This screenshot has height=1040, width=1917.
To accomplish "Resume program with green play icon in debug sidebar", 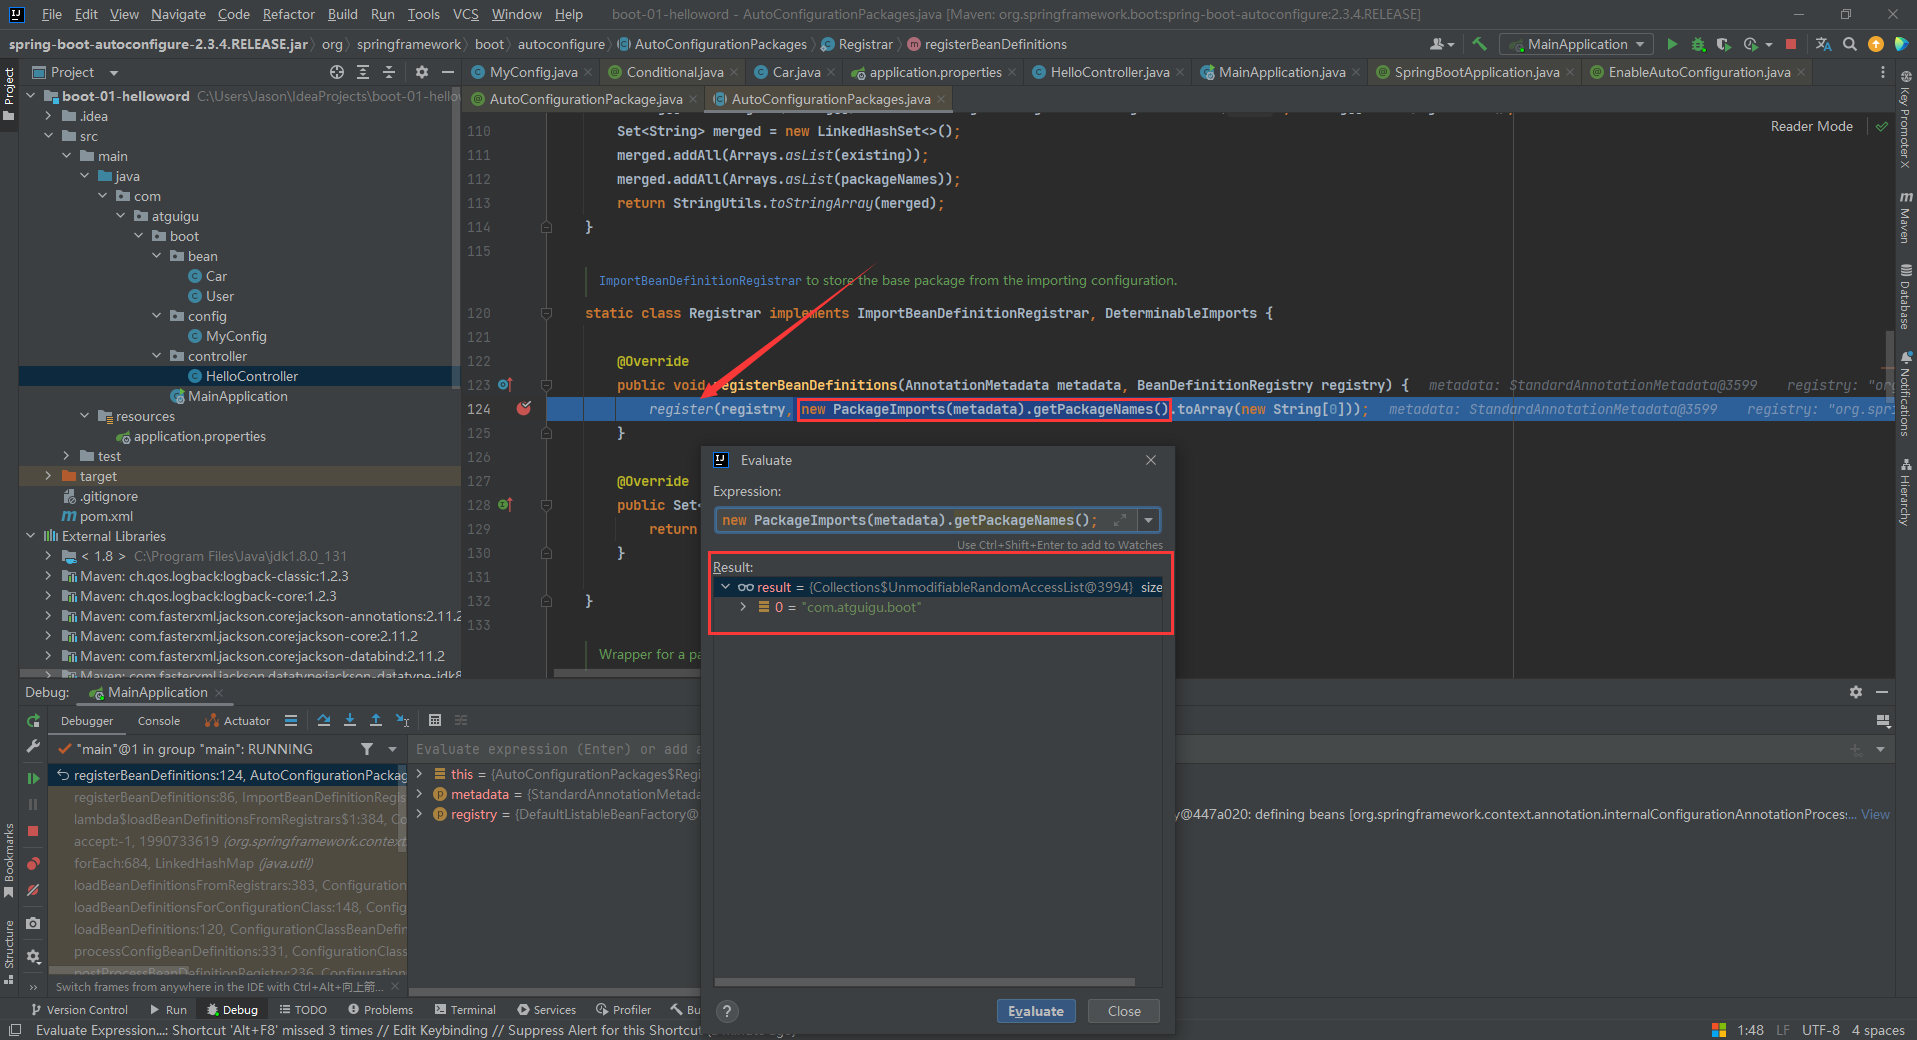I will [33, 777].
